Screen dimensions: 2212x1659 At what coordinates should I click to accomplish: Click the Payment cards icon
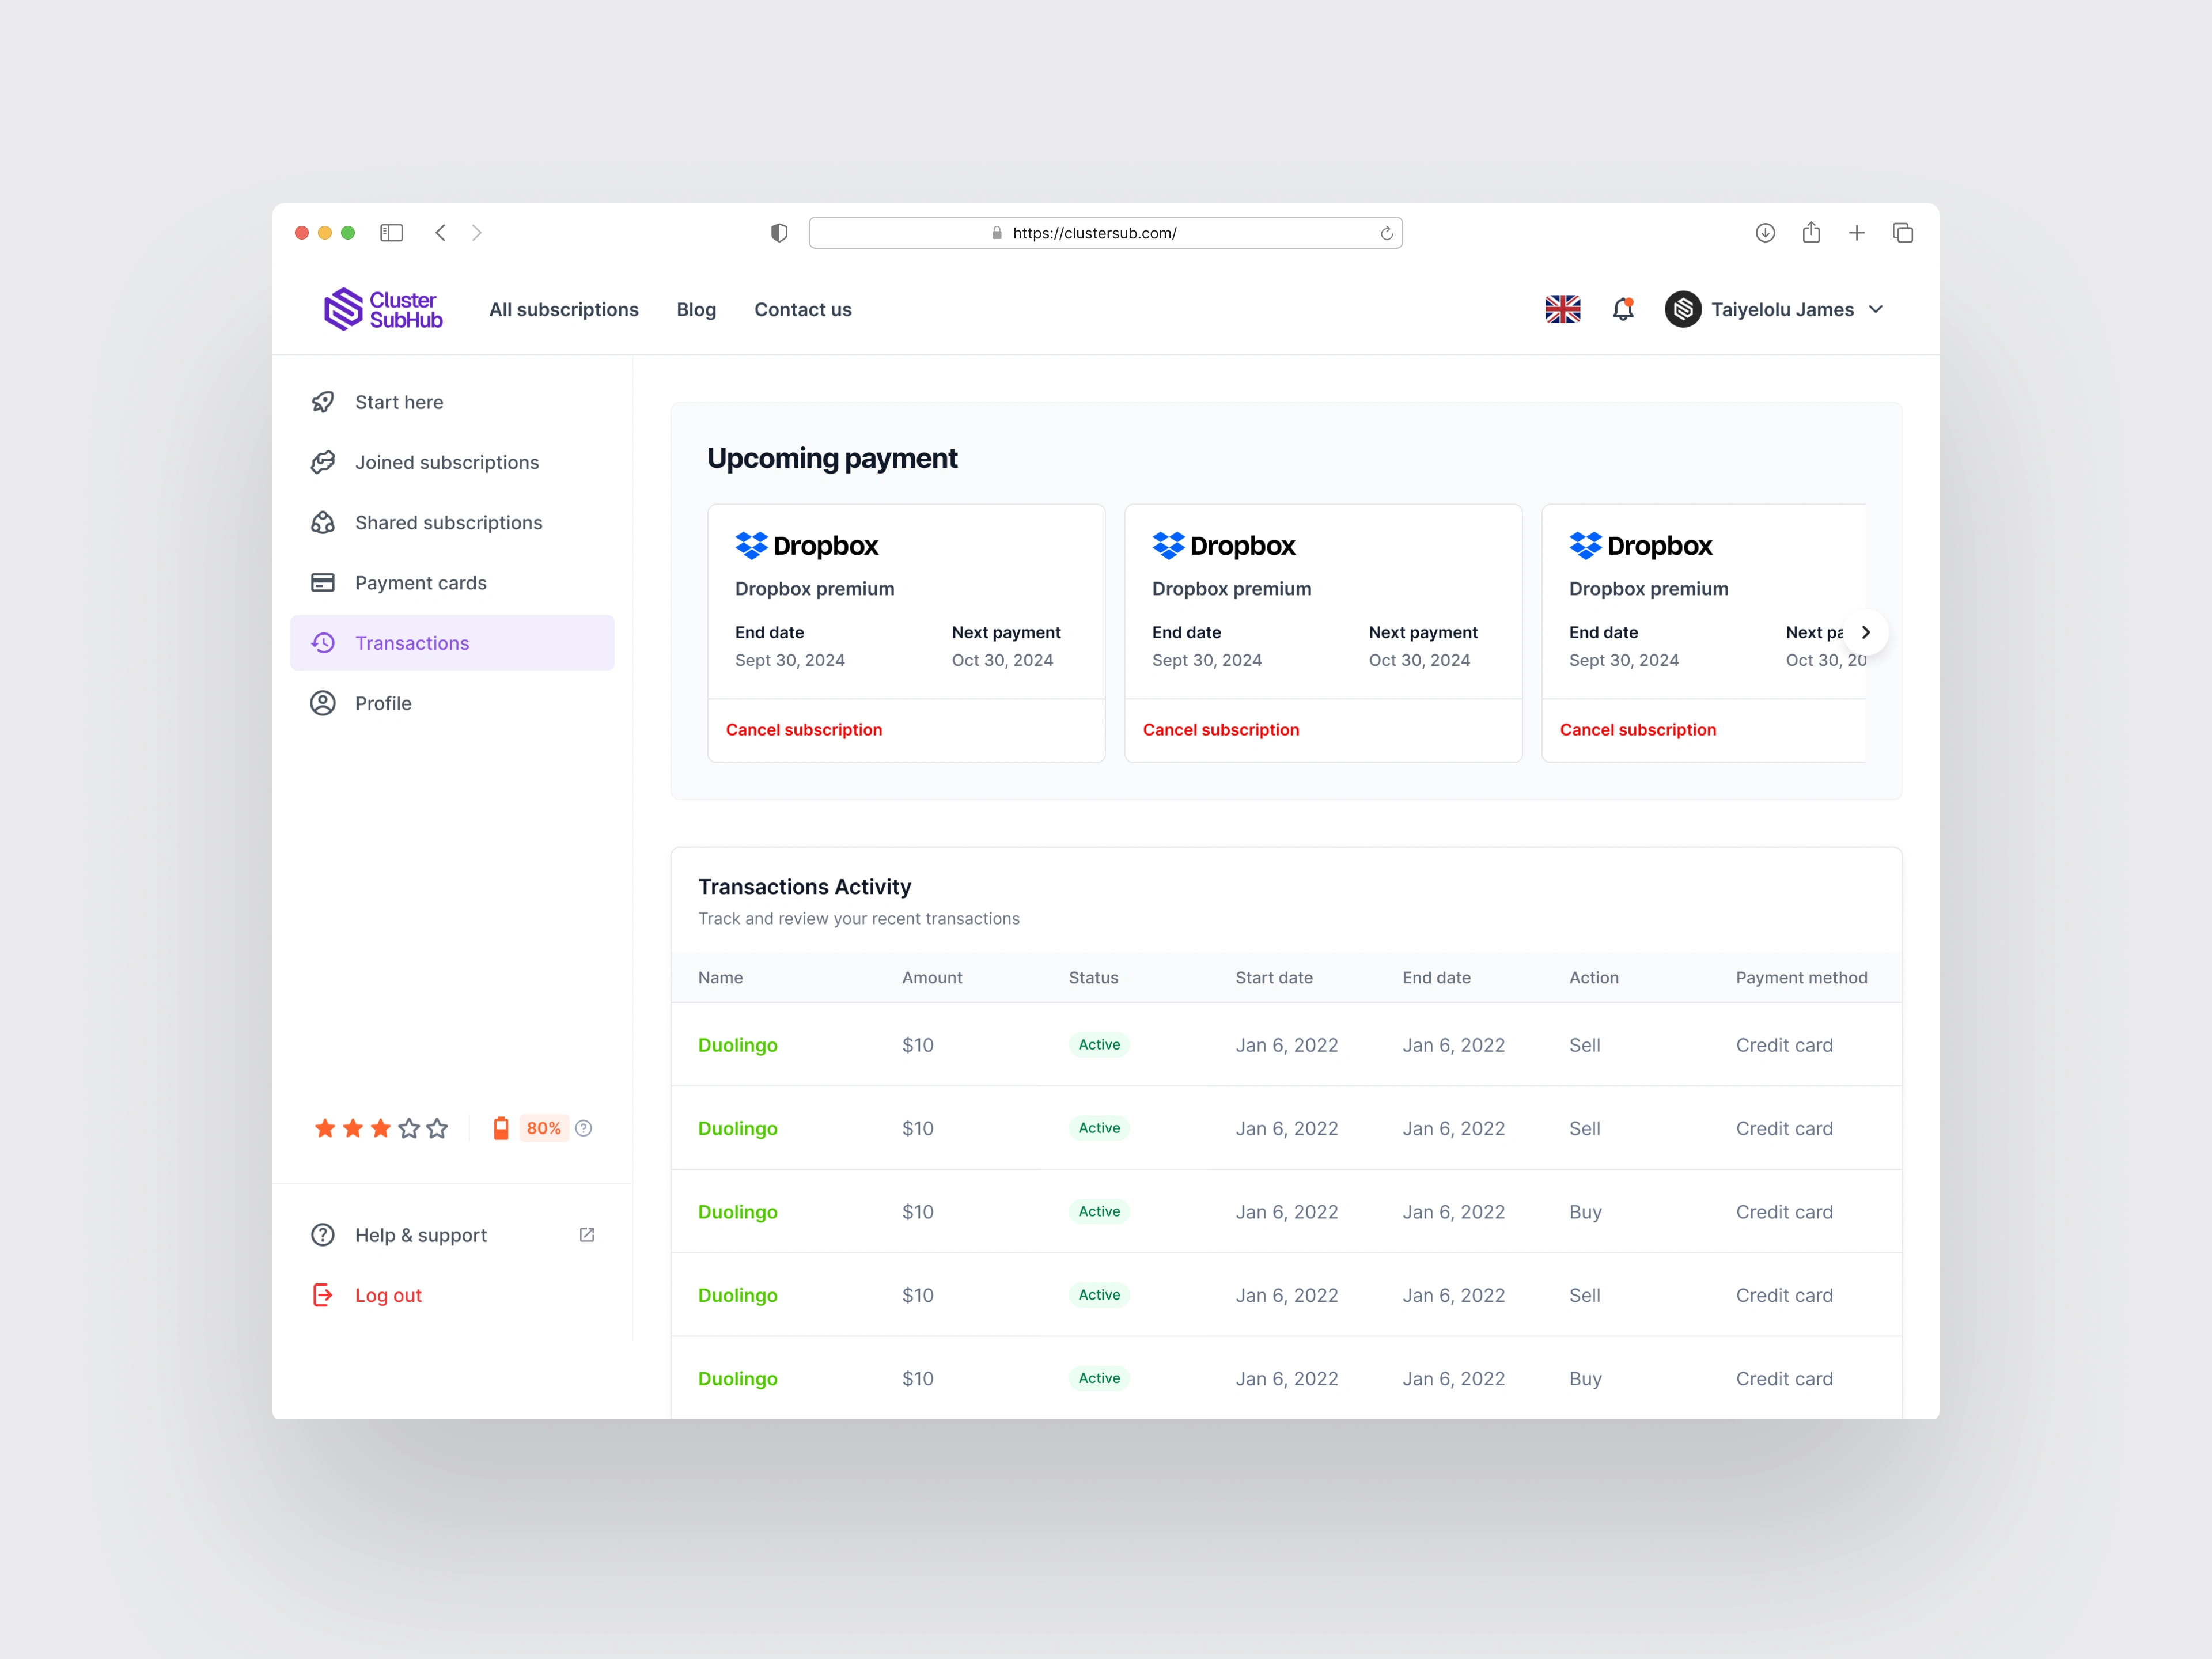tap(323, 582)
